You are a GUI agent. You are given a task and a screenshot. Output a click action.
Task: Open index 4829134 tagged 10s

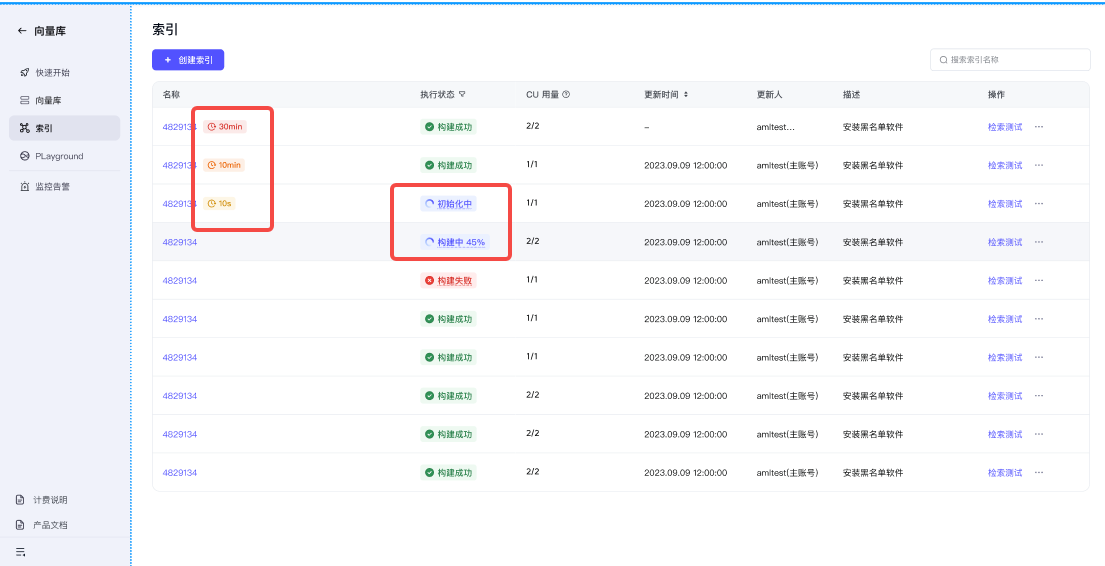click(179, 204)
